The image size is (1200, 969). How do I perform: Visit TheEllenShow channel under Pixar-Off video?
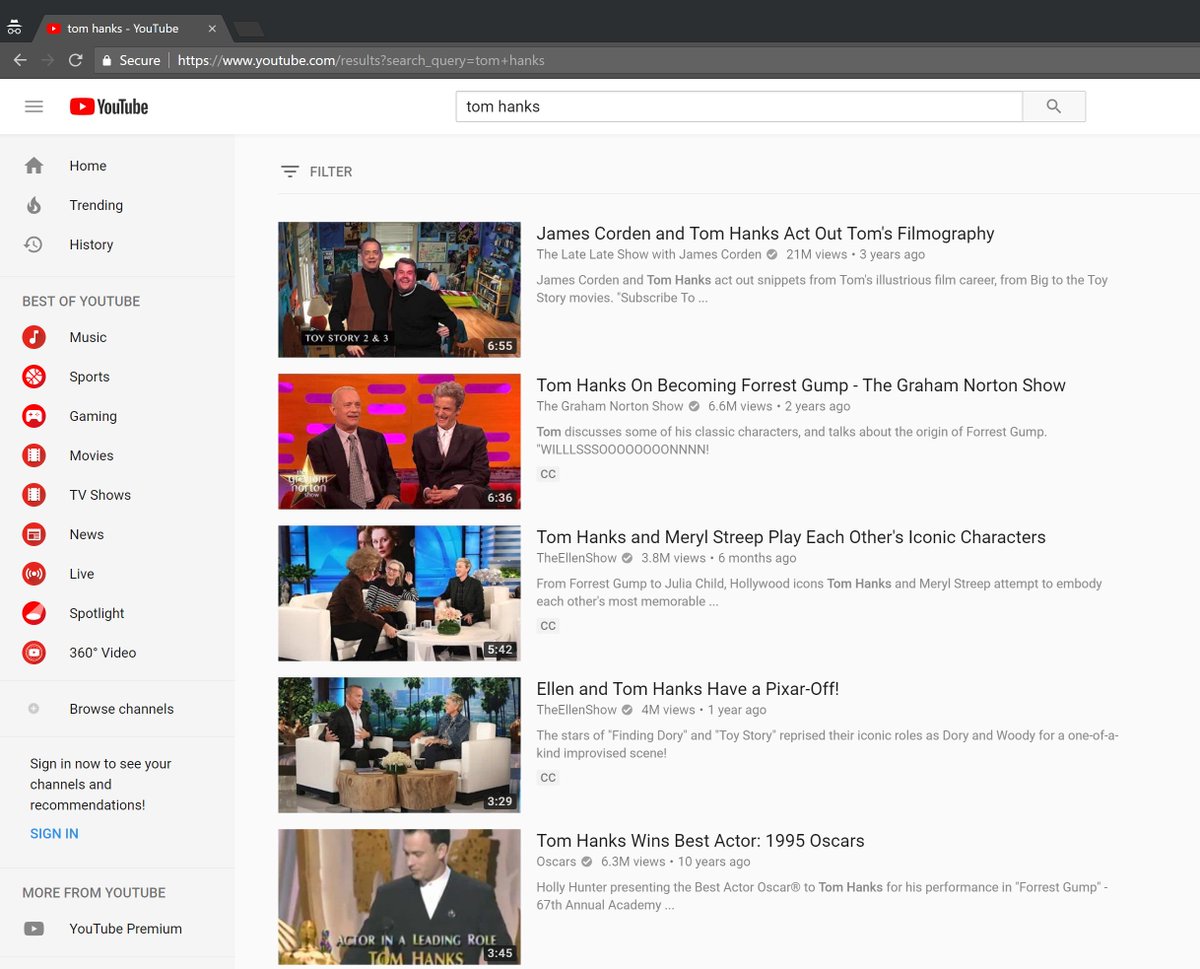(x=577, y=710)
